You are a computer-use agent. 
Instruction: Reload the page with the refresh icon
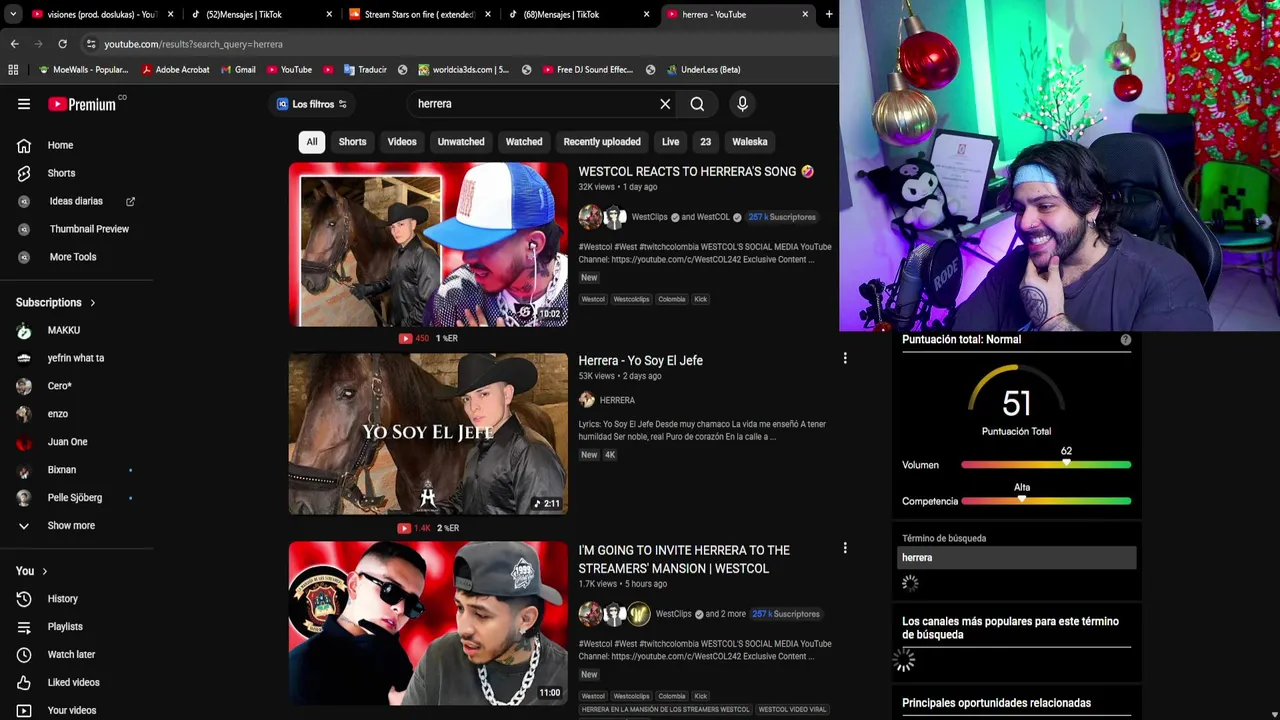pyautogui.click(x=62, y=44)
